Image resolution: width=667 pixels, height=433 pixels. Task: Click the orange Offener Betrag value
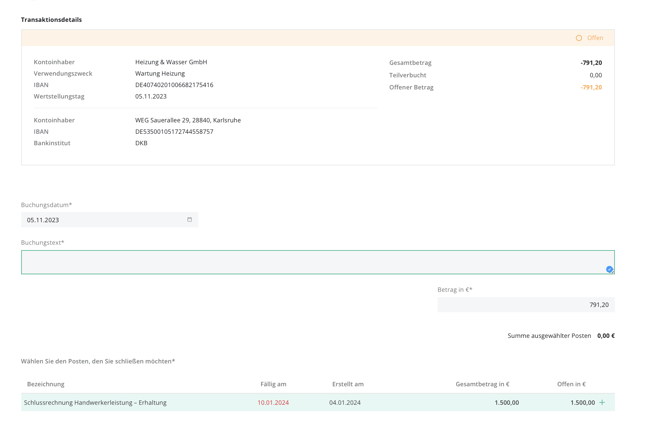(x=591, y=87)
